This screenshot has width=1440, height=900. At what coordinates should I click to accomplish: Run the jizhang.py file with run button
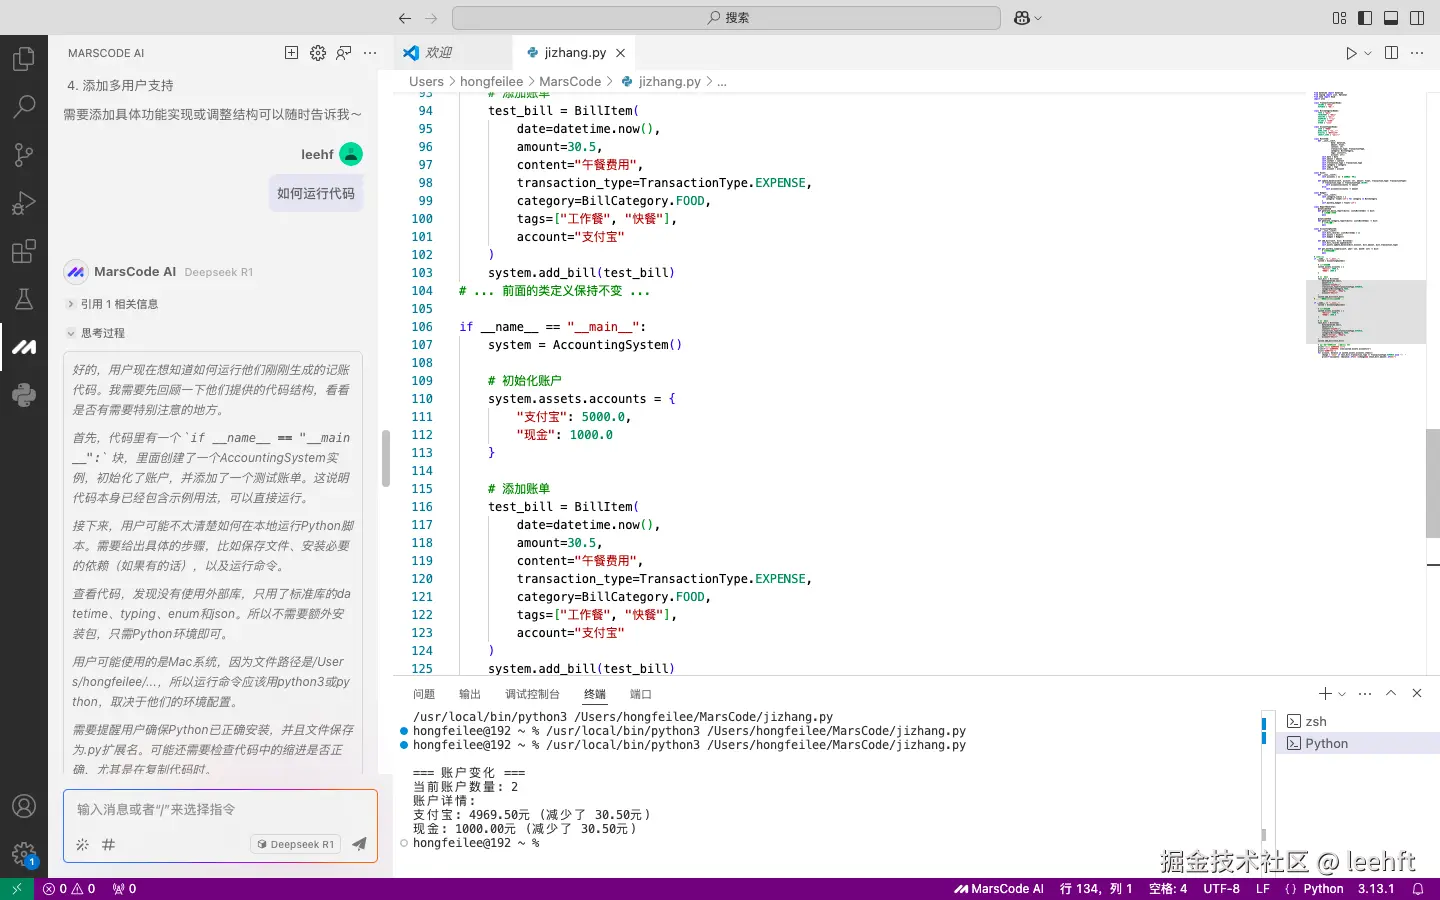[1349, 52]
